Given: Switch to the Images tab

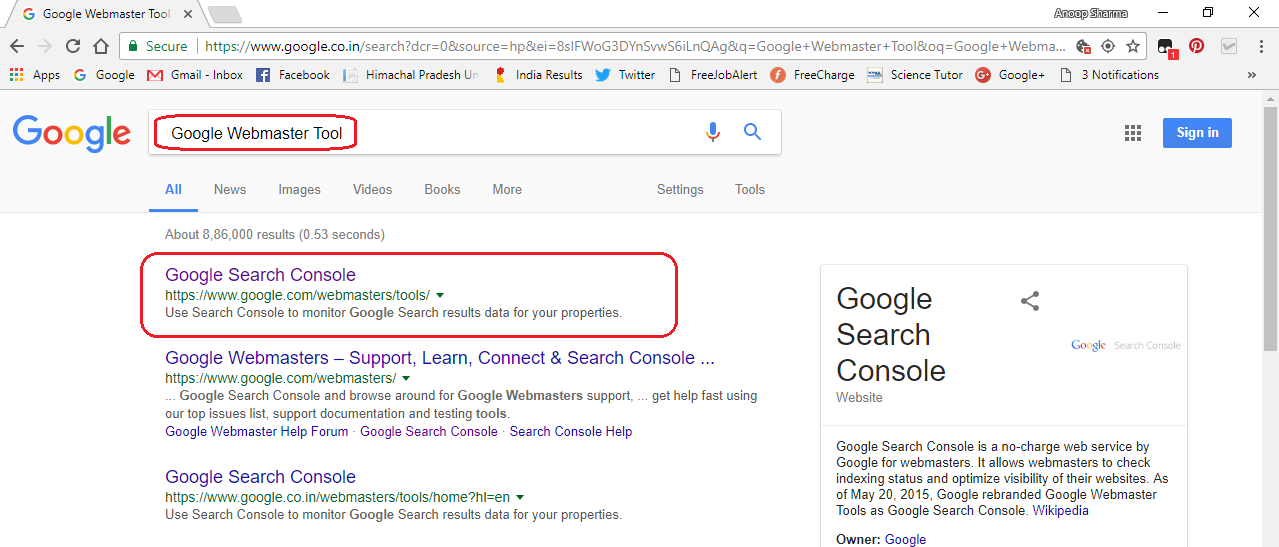Looking at the screenshot, I should click(299, 189).
